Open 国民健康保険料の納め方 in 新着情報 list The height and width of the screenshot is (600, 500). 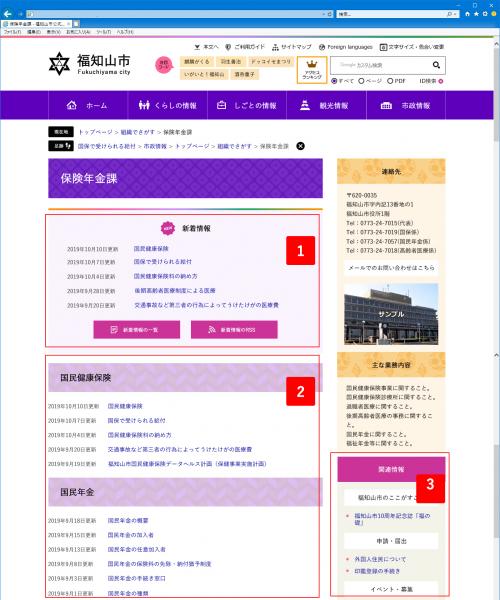[165, 276]
